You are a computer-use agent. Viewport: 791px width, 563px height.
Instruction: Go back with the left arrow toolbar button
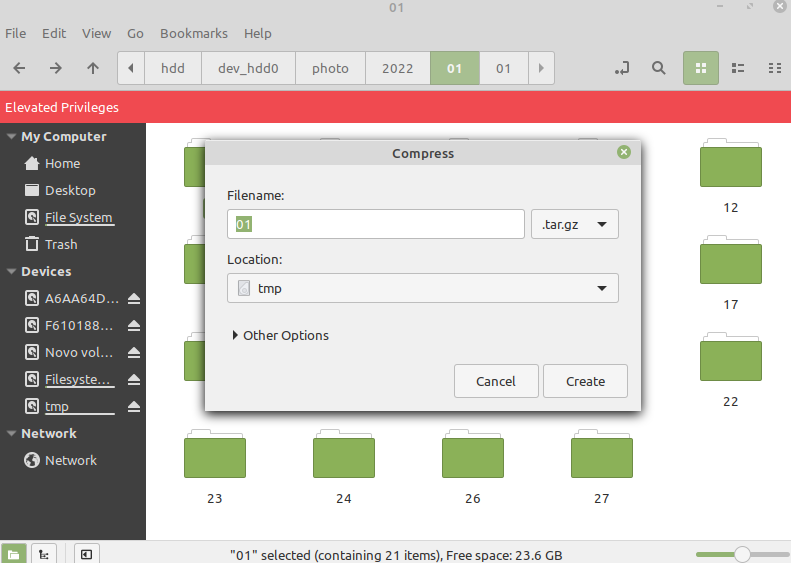point(19,68)
